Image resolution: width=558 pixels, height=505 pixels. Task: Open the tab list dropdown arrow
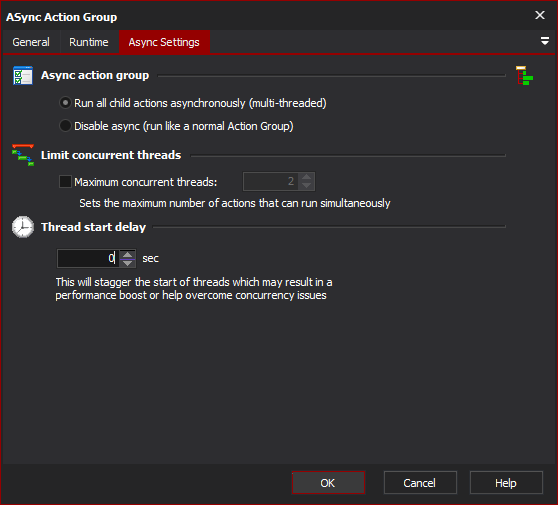click(x=544, y=41)
